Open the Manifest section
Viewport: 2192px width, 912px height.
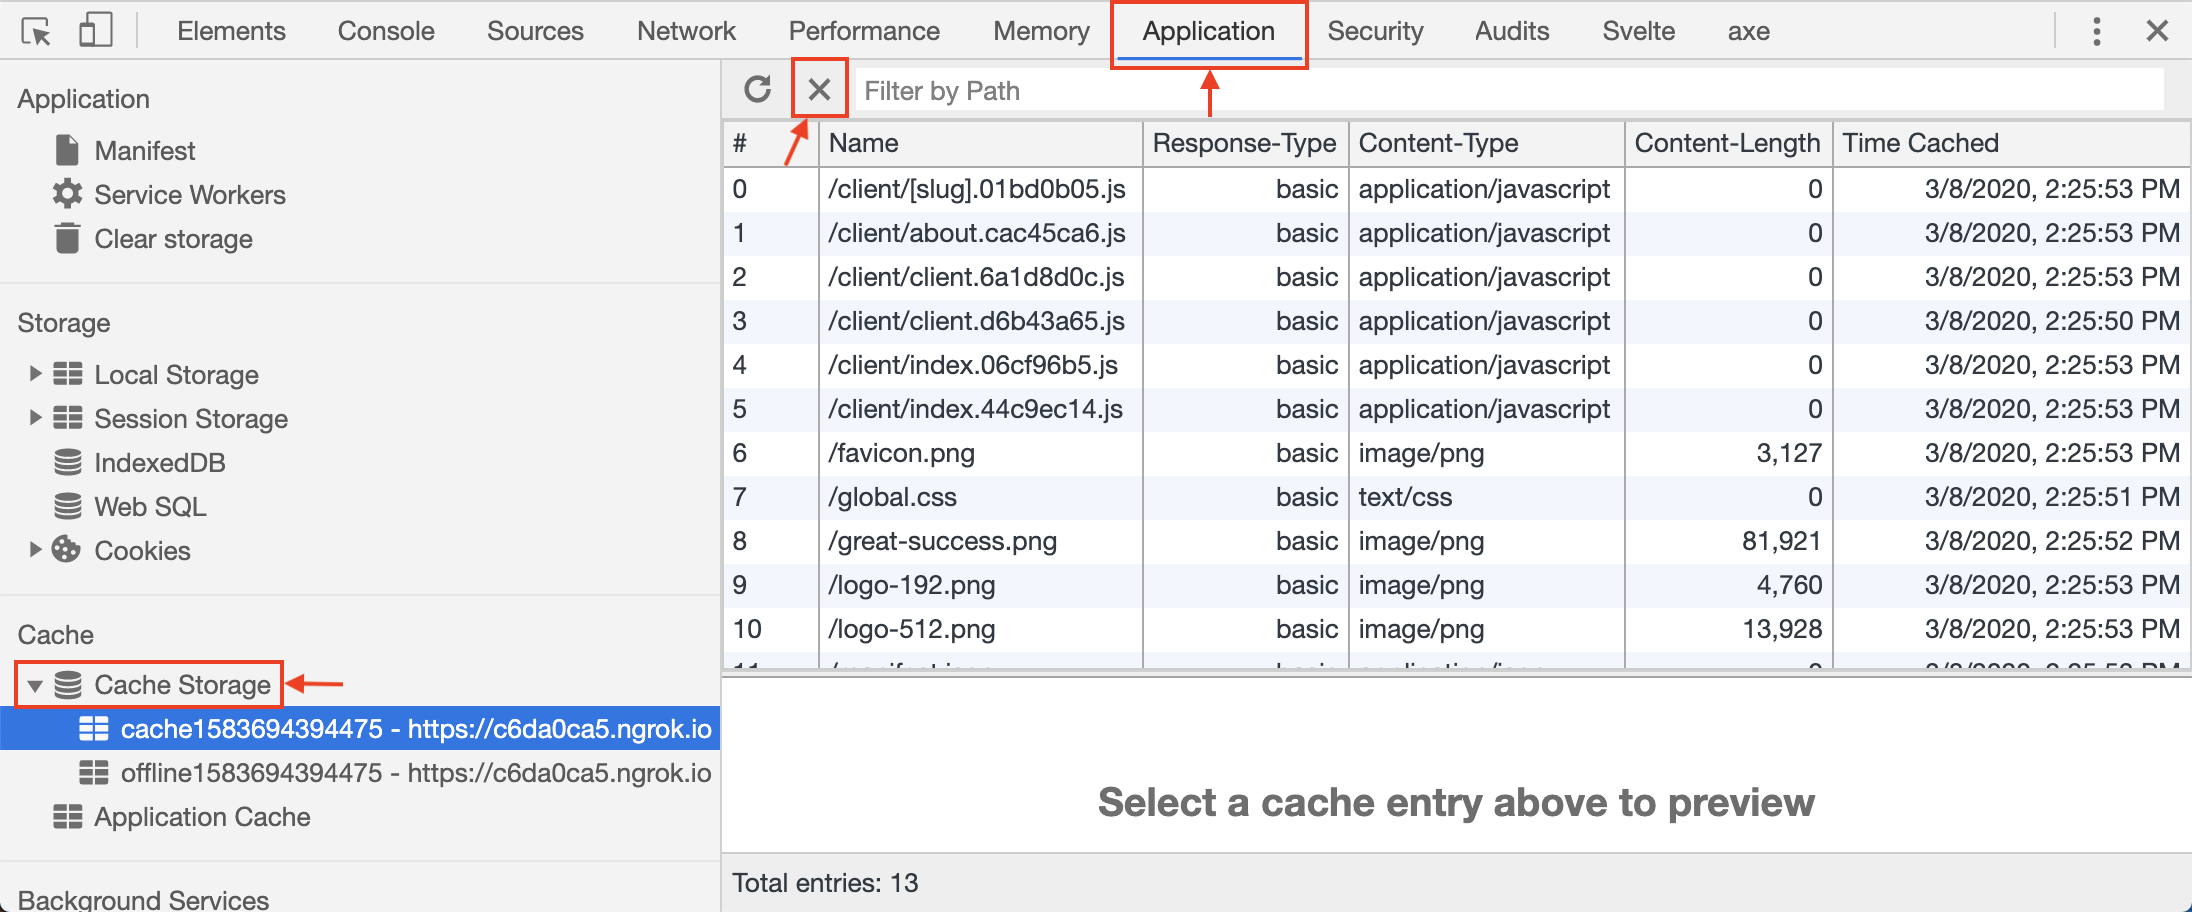pyautogui.click(x=144, y=150)
